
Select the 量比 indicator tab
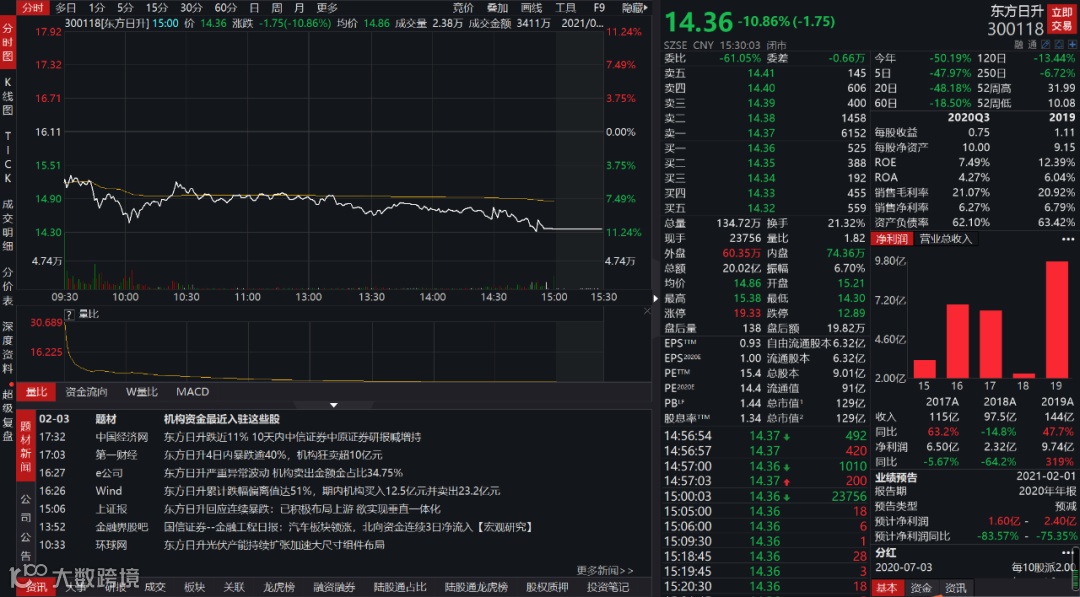click(x=37, y=392)
